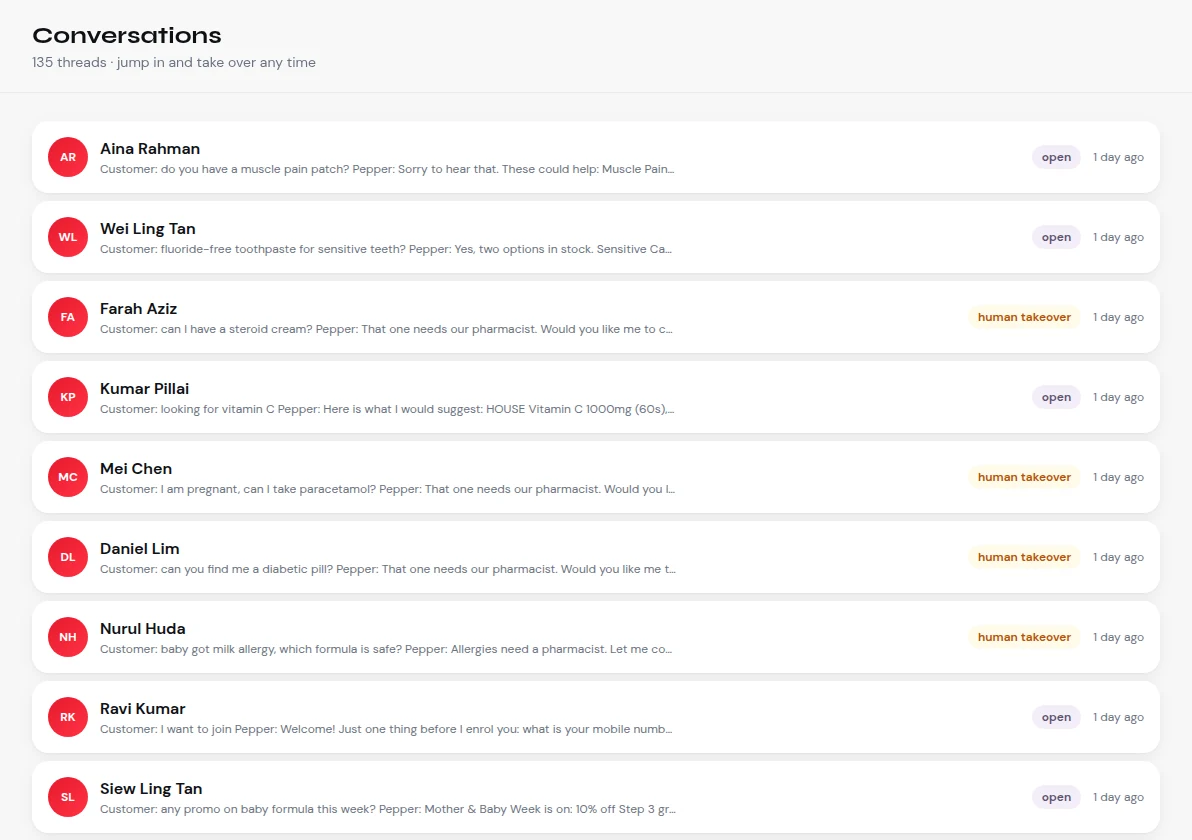Image resolution: width=1192 pixels, height=840 pixels.
Task: Click '1 day ago' on Mei Chen's row
Action: [1118, 477]
